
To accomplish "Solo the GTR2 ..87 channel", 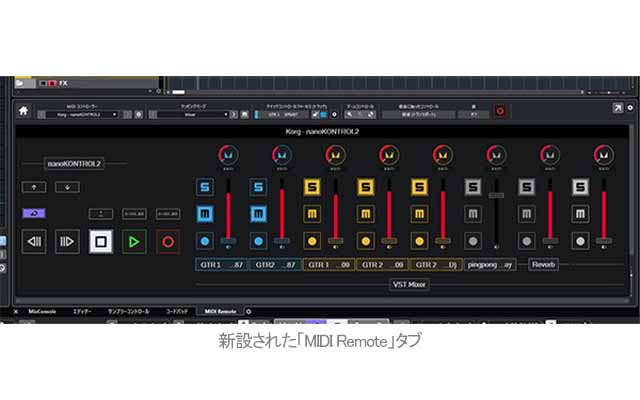I will (x=258, y=187).
